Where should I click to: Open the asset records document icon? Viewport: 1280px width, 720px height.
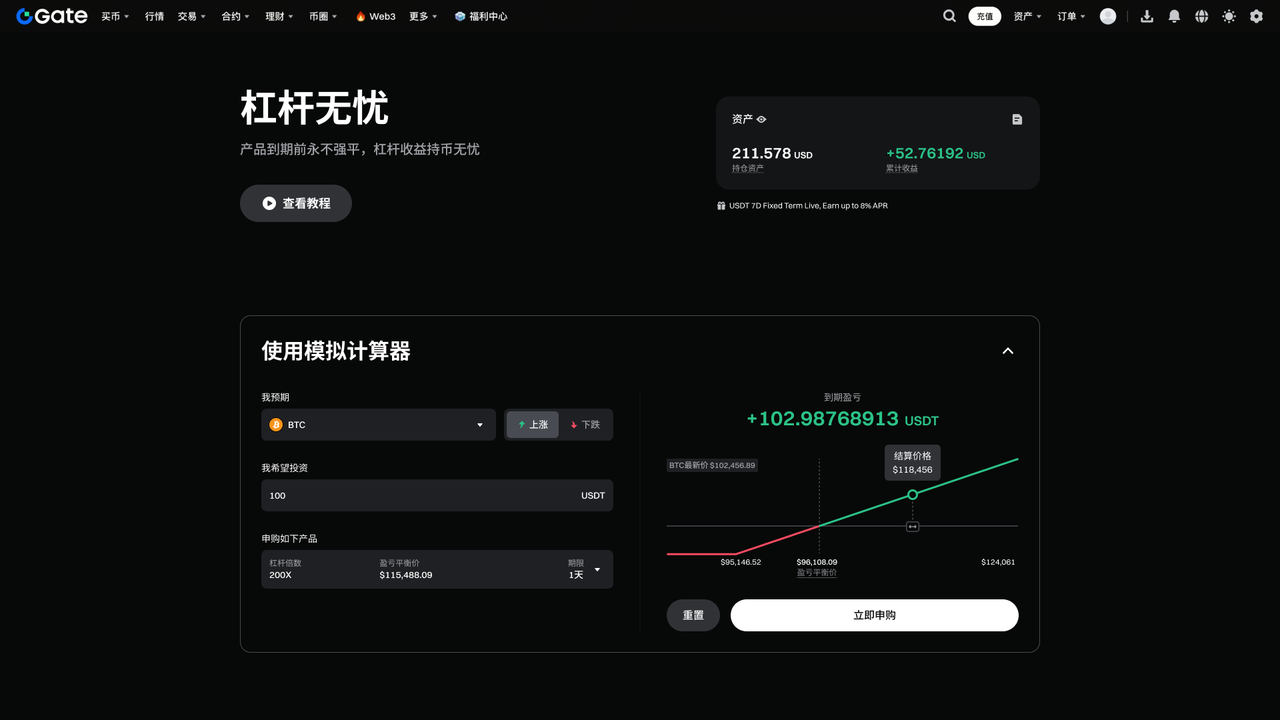(1017, 119)
